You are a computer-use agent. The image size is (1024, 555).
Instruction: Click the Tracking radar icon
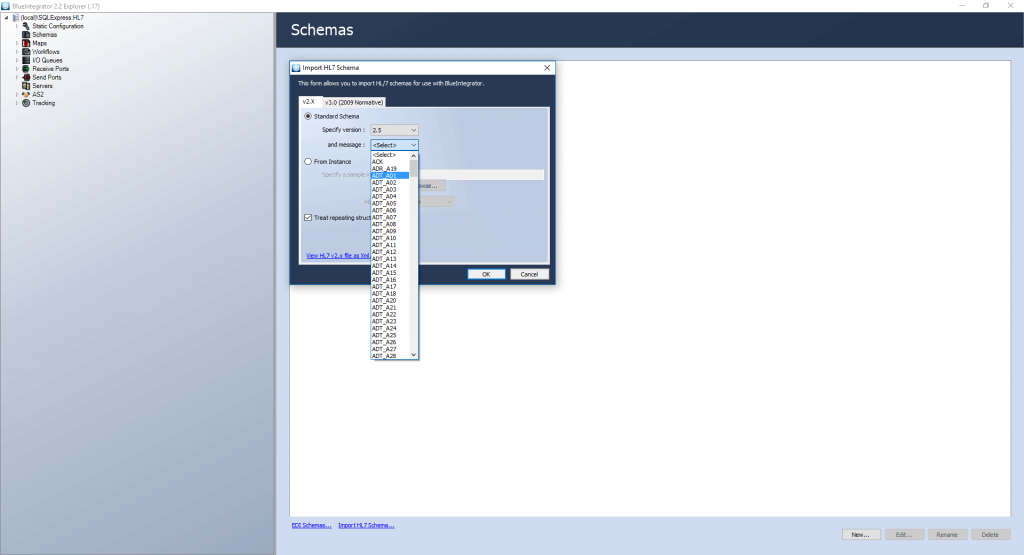point(26,103)
